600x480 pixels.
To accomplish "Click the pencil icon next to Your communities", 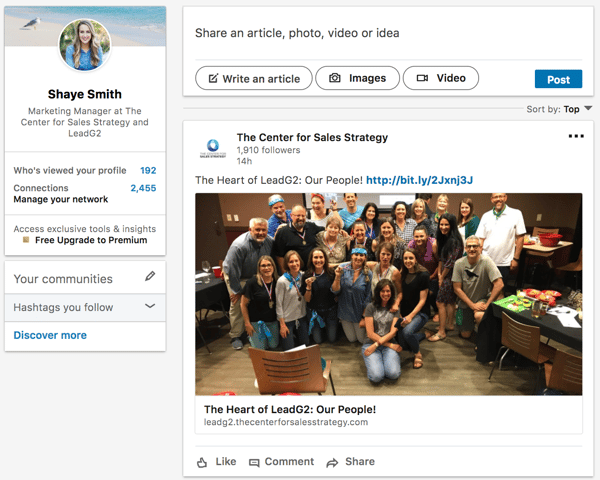I will (x=150, y=276).
